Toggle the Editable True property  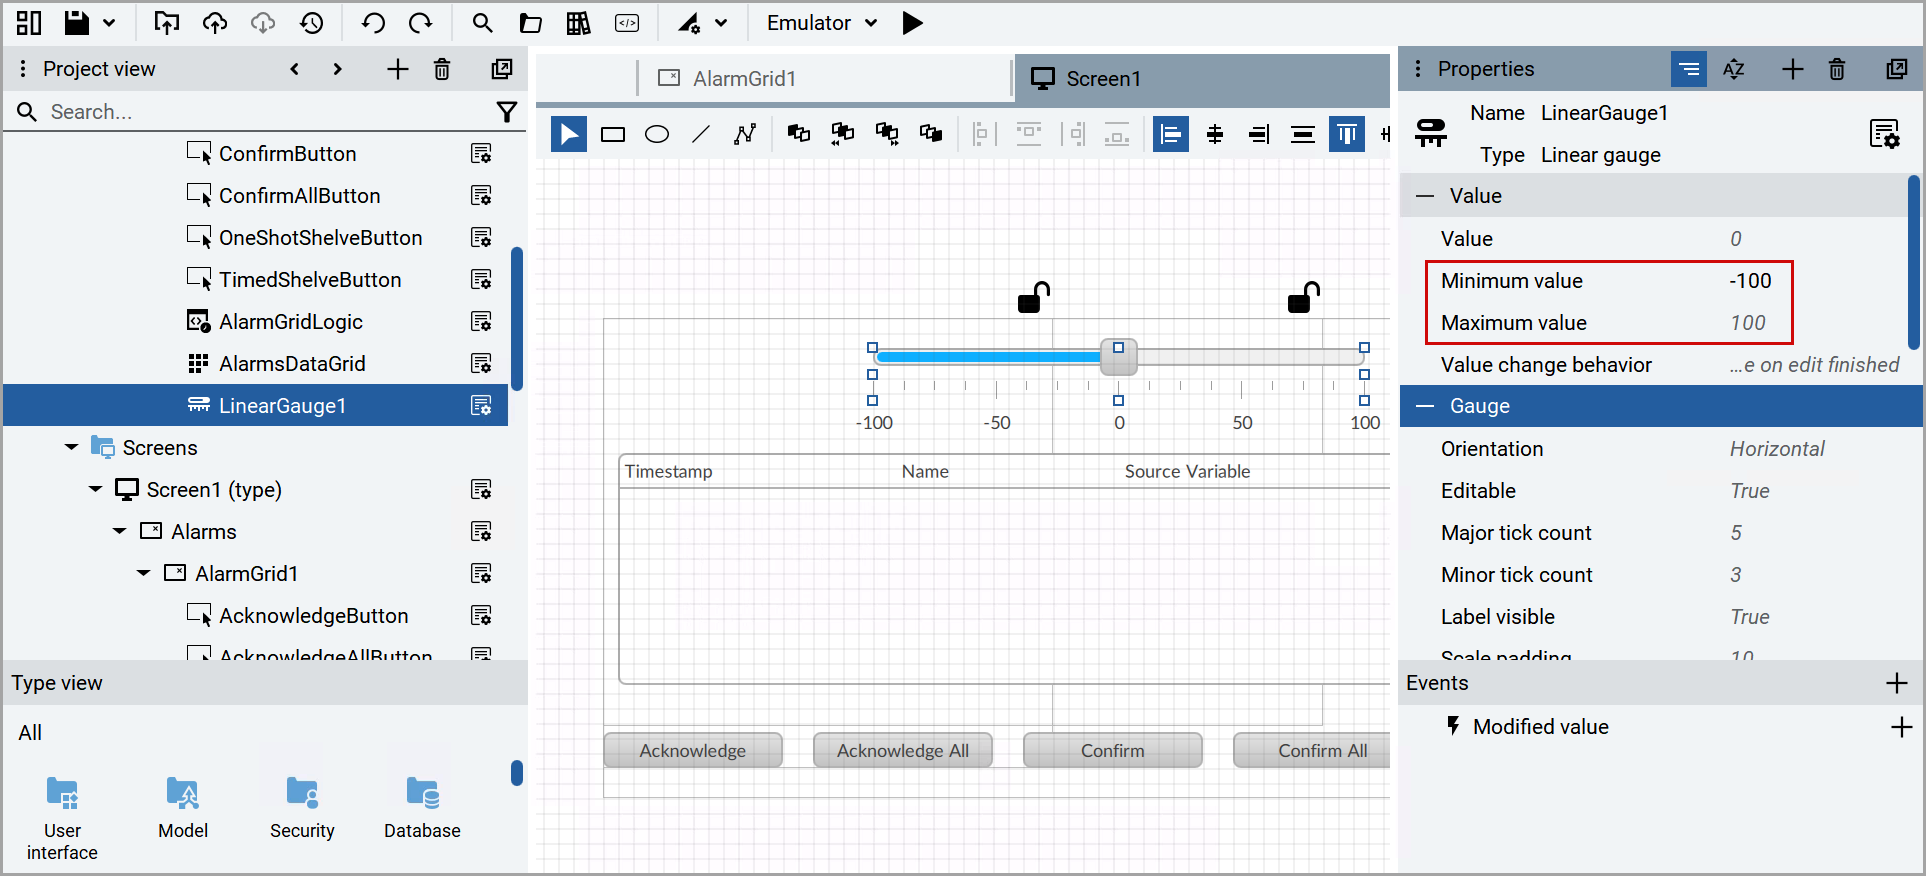pyautogui.click(x=1750, y=491)
